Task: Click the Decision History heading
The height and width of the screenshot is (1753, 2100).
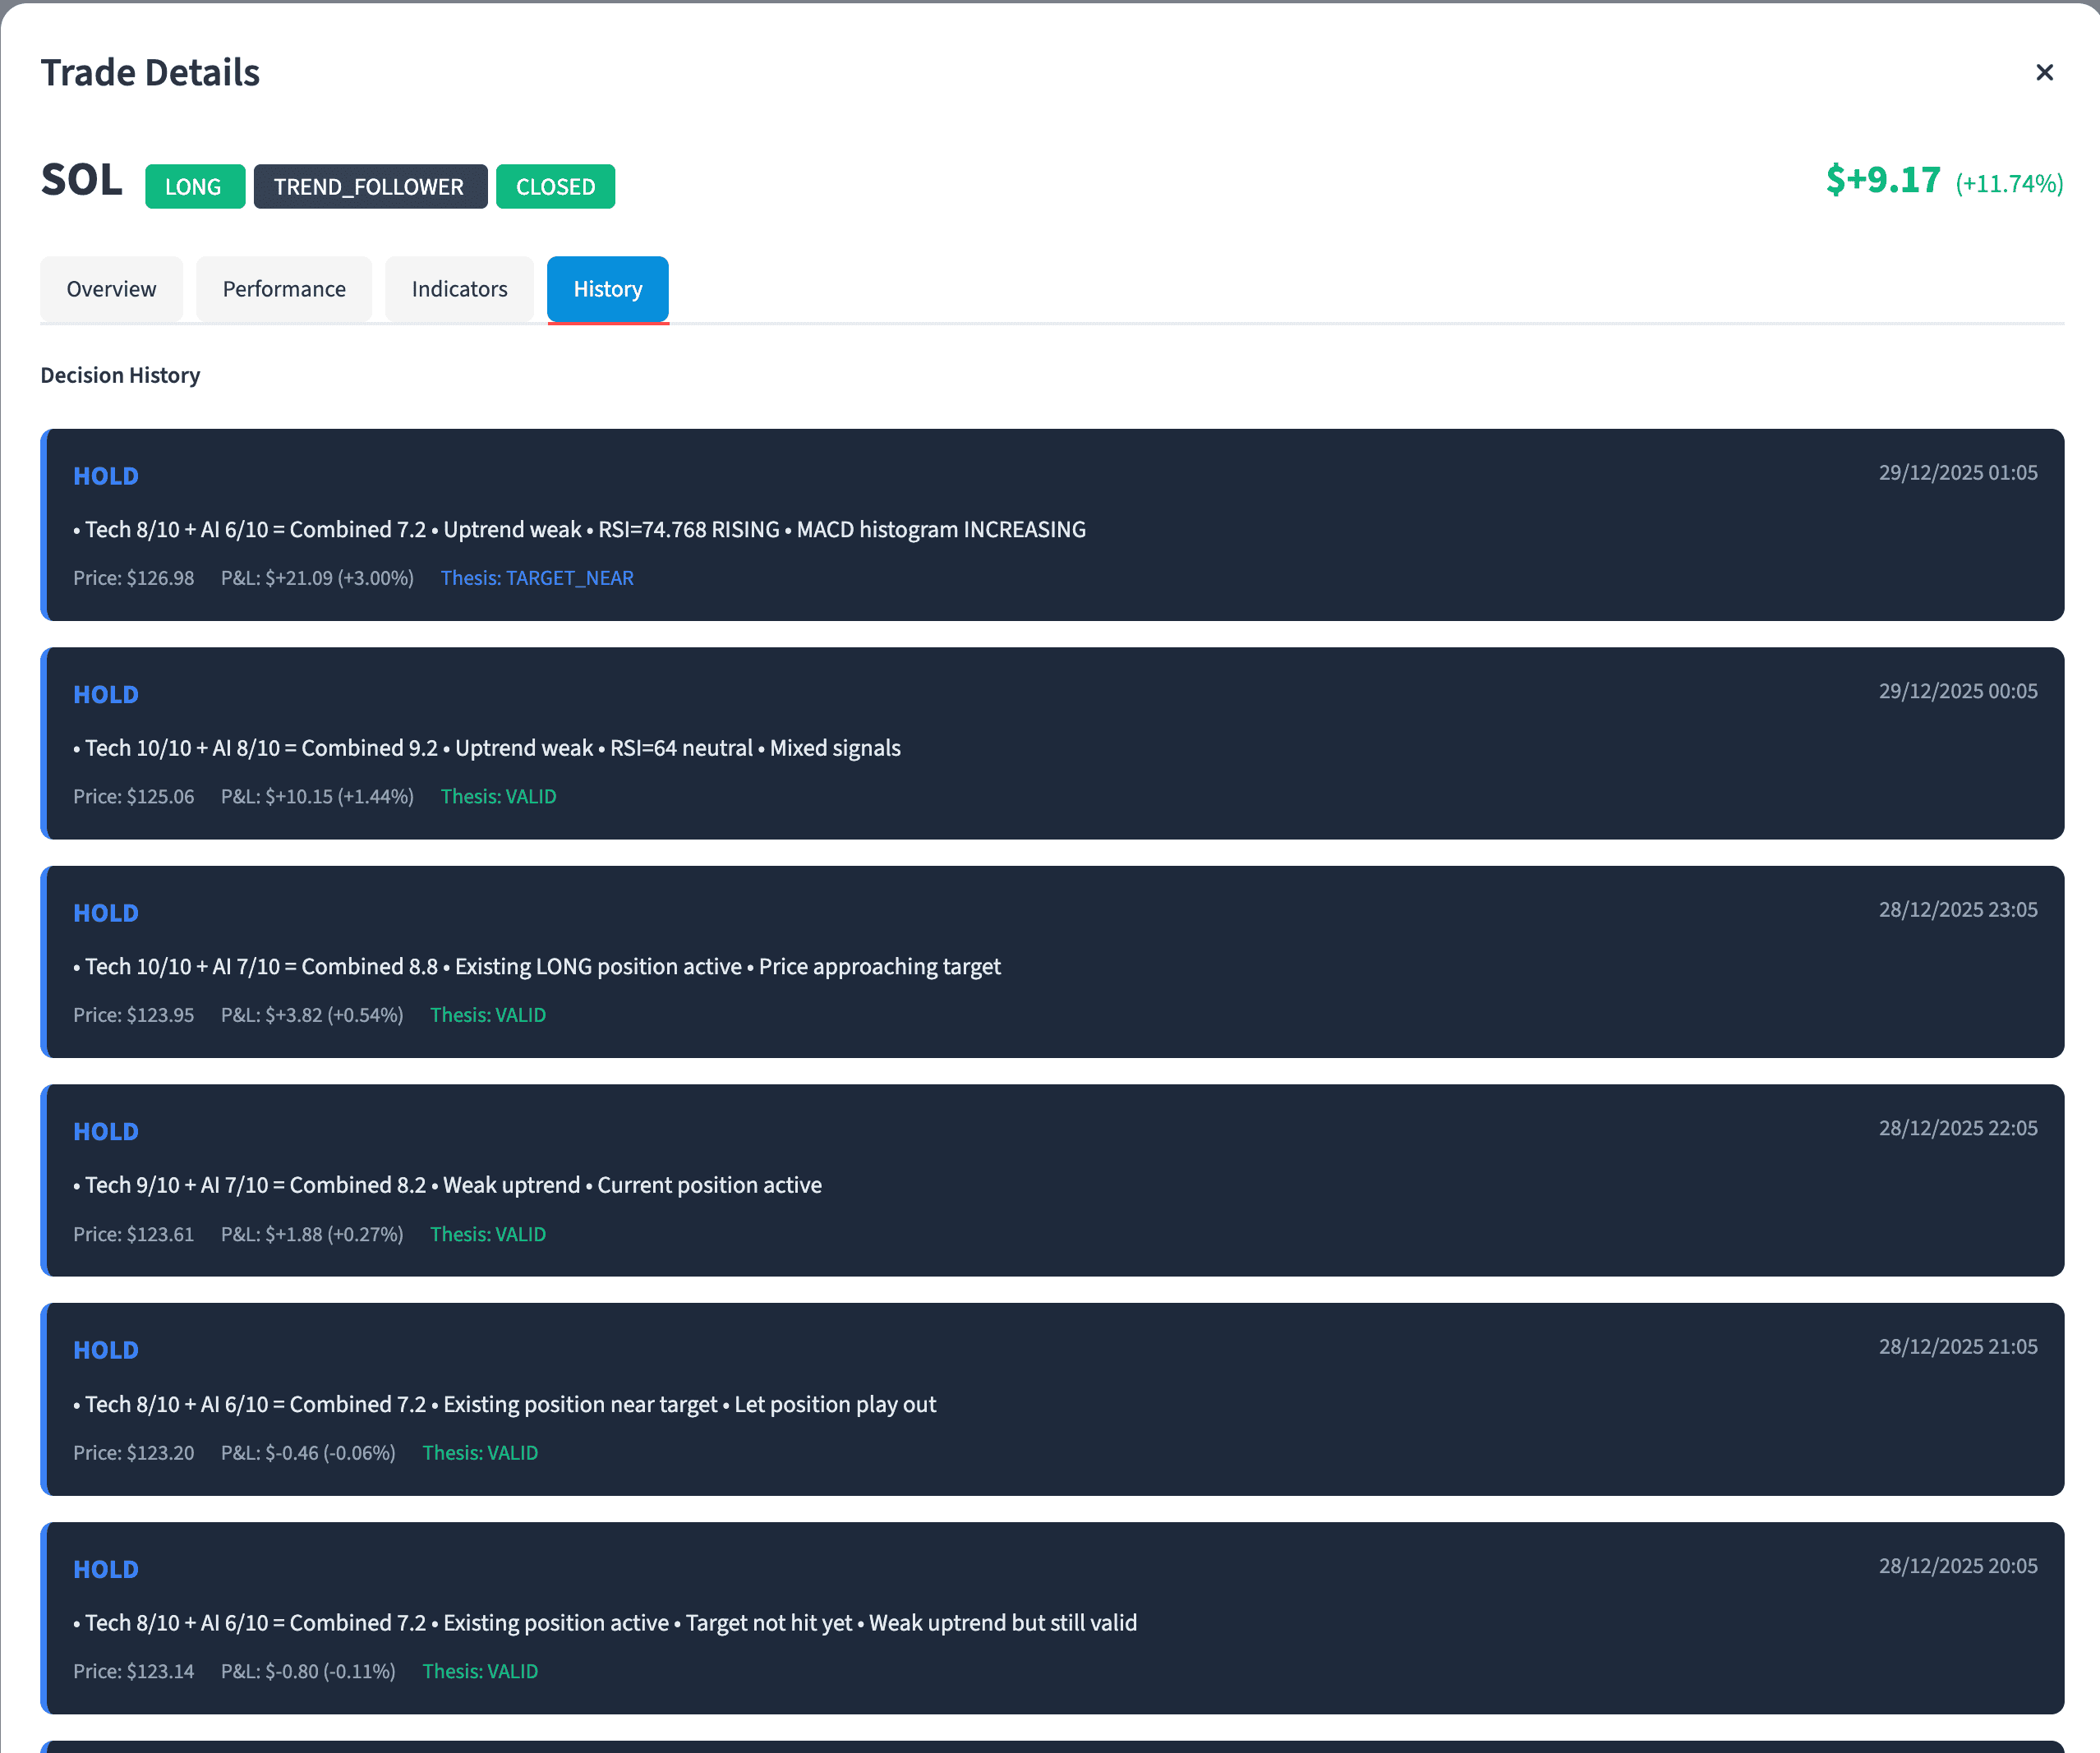Action: tap(120, 375)
